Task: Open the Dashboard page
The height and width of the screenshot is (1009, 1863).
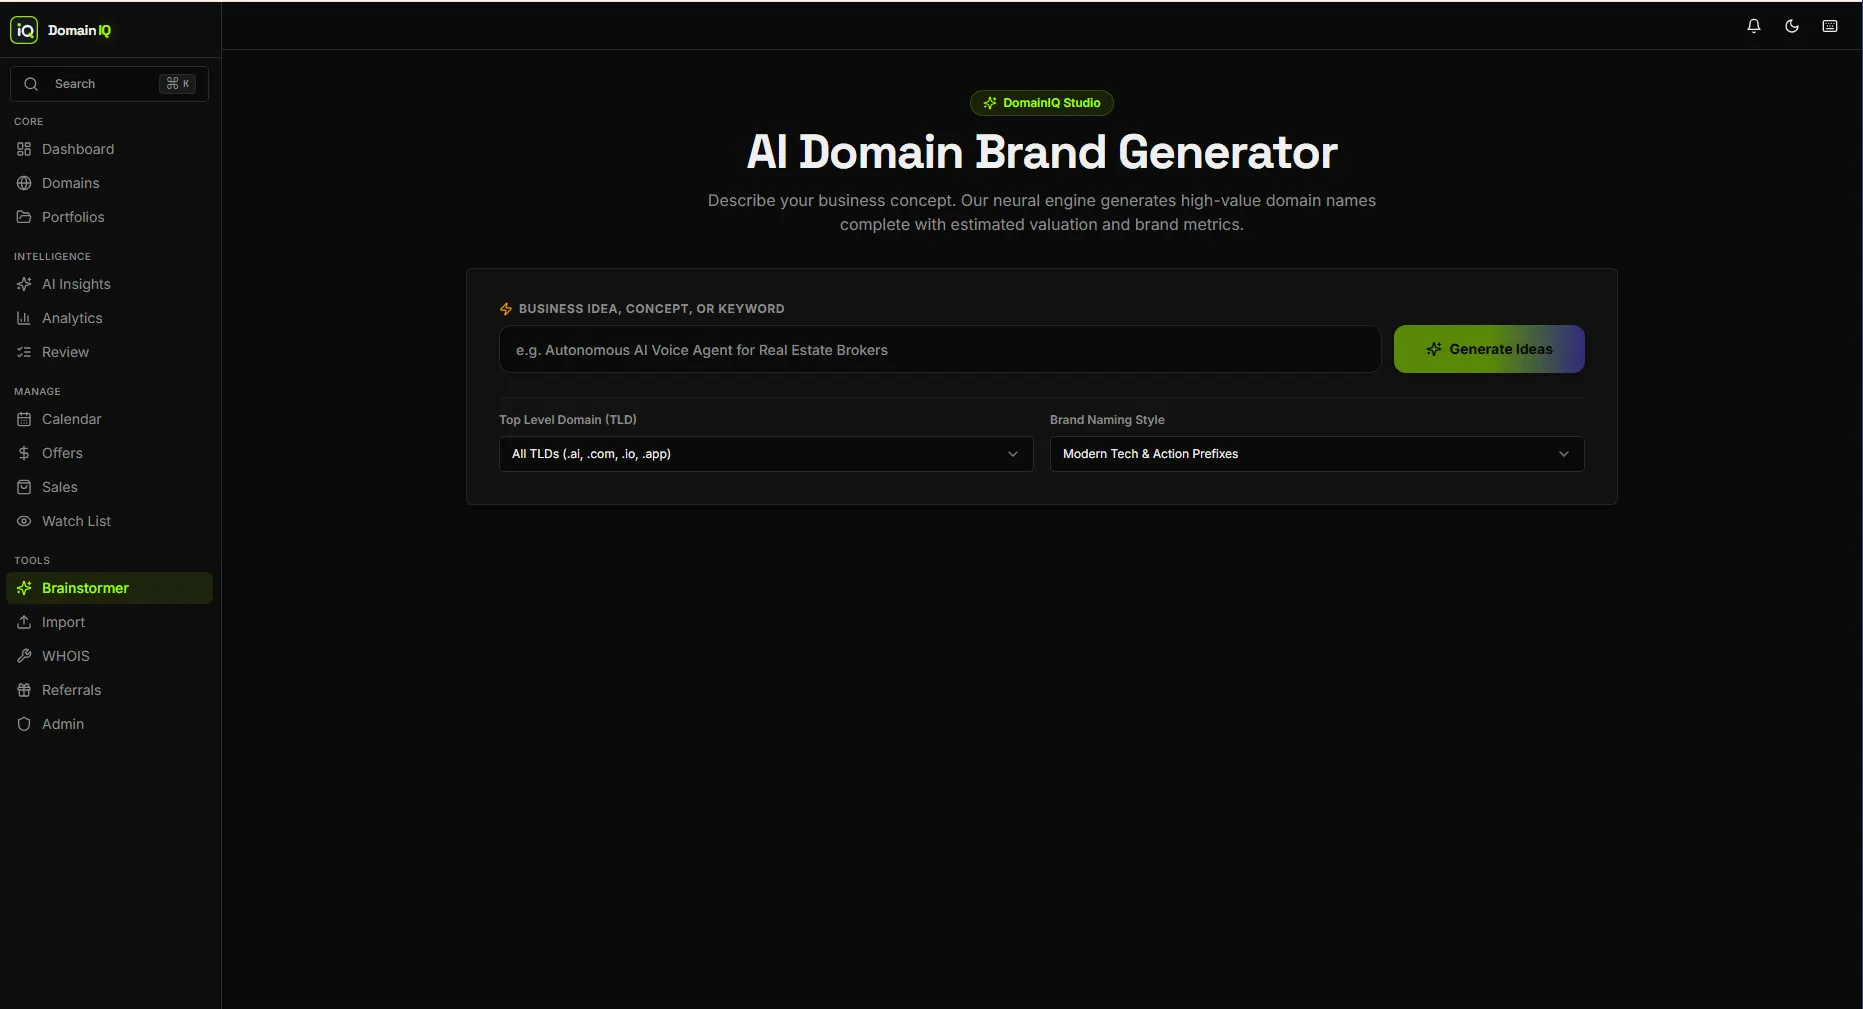Action: point(109,149)
